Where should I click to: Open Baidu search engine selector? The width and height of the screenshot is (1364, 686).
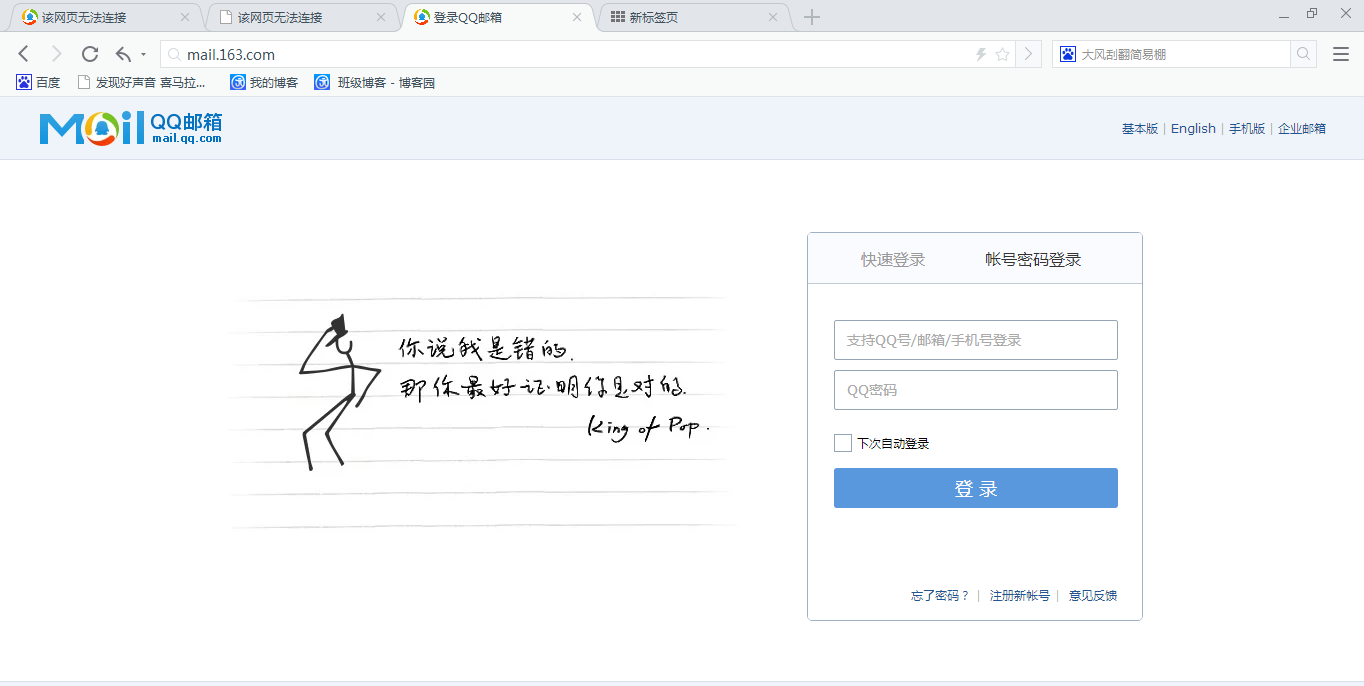click(1067, 54)
